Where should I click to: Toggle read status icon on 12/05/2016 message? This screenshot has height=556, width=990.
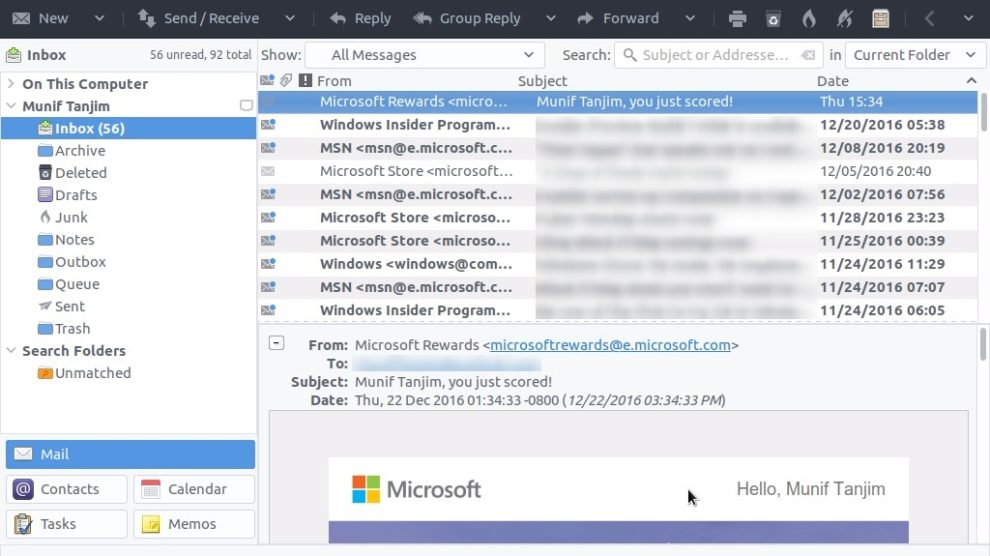pyautogui.click(x=268, y=171)
